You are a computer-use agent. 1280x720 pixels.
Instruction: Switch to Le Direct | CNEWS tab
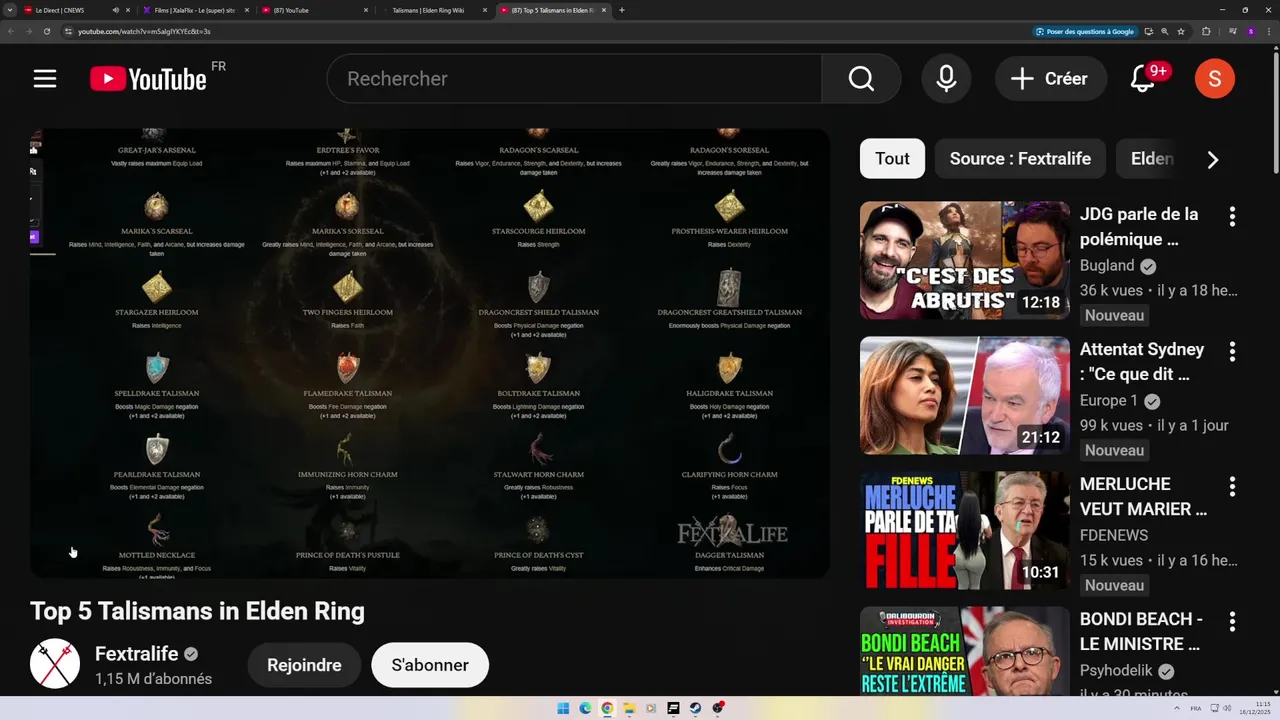click(x=75, y=10)
